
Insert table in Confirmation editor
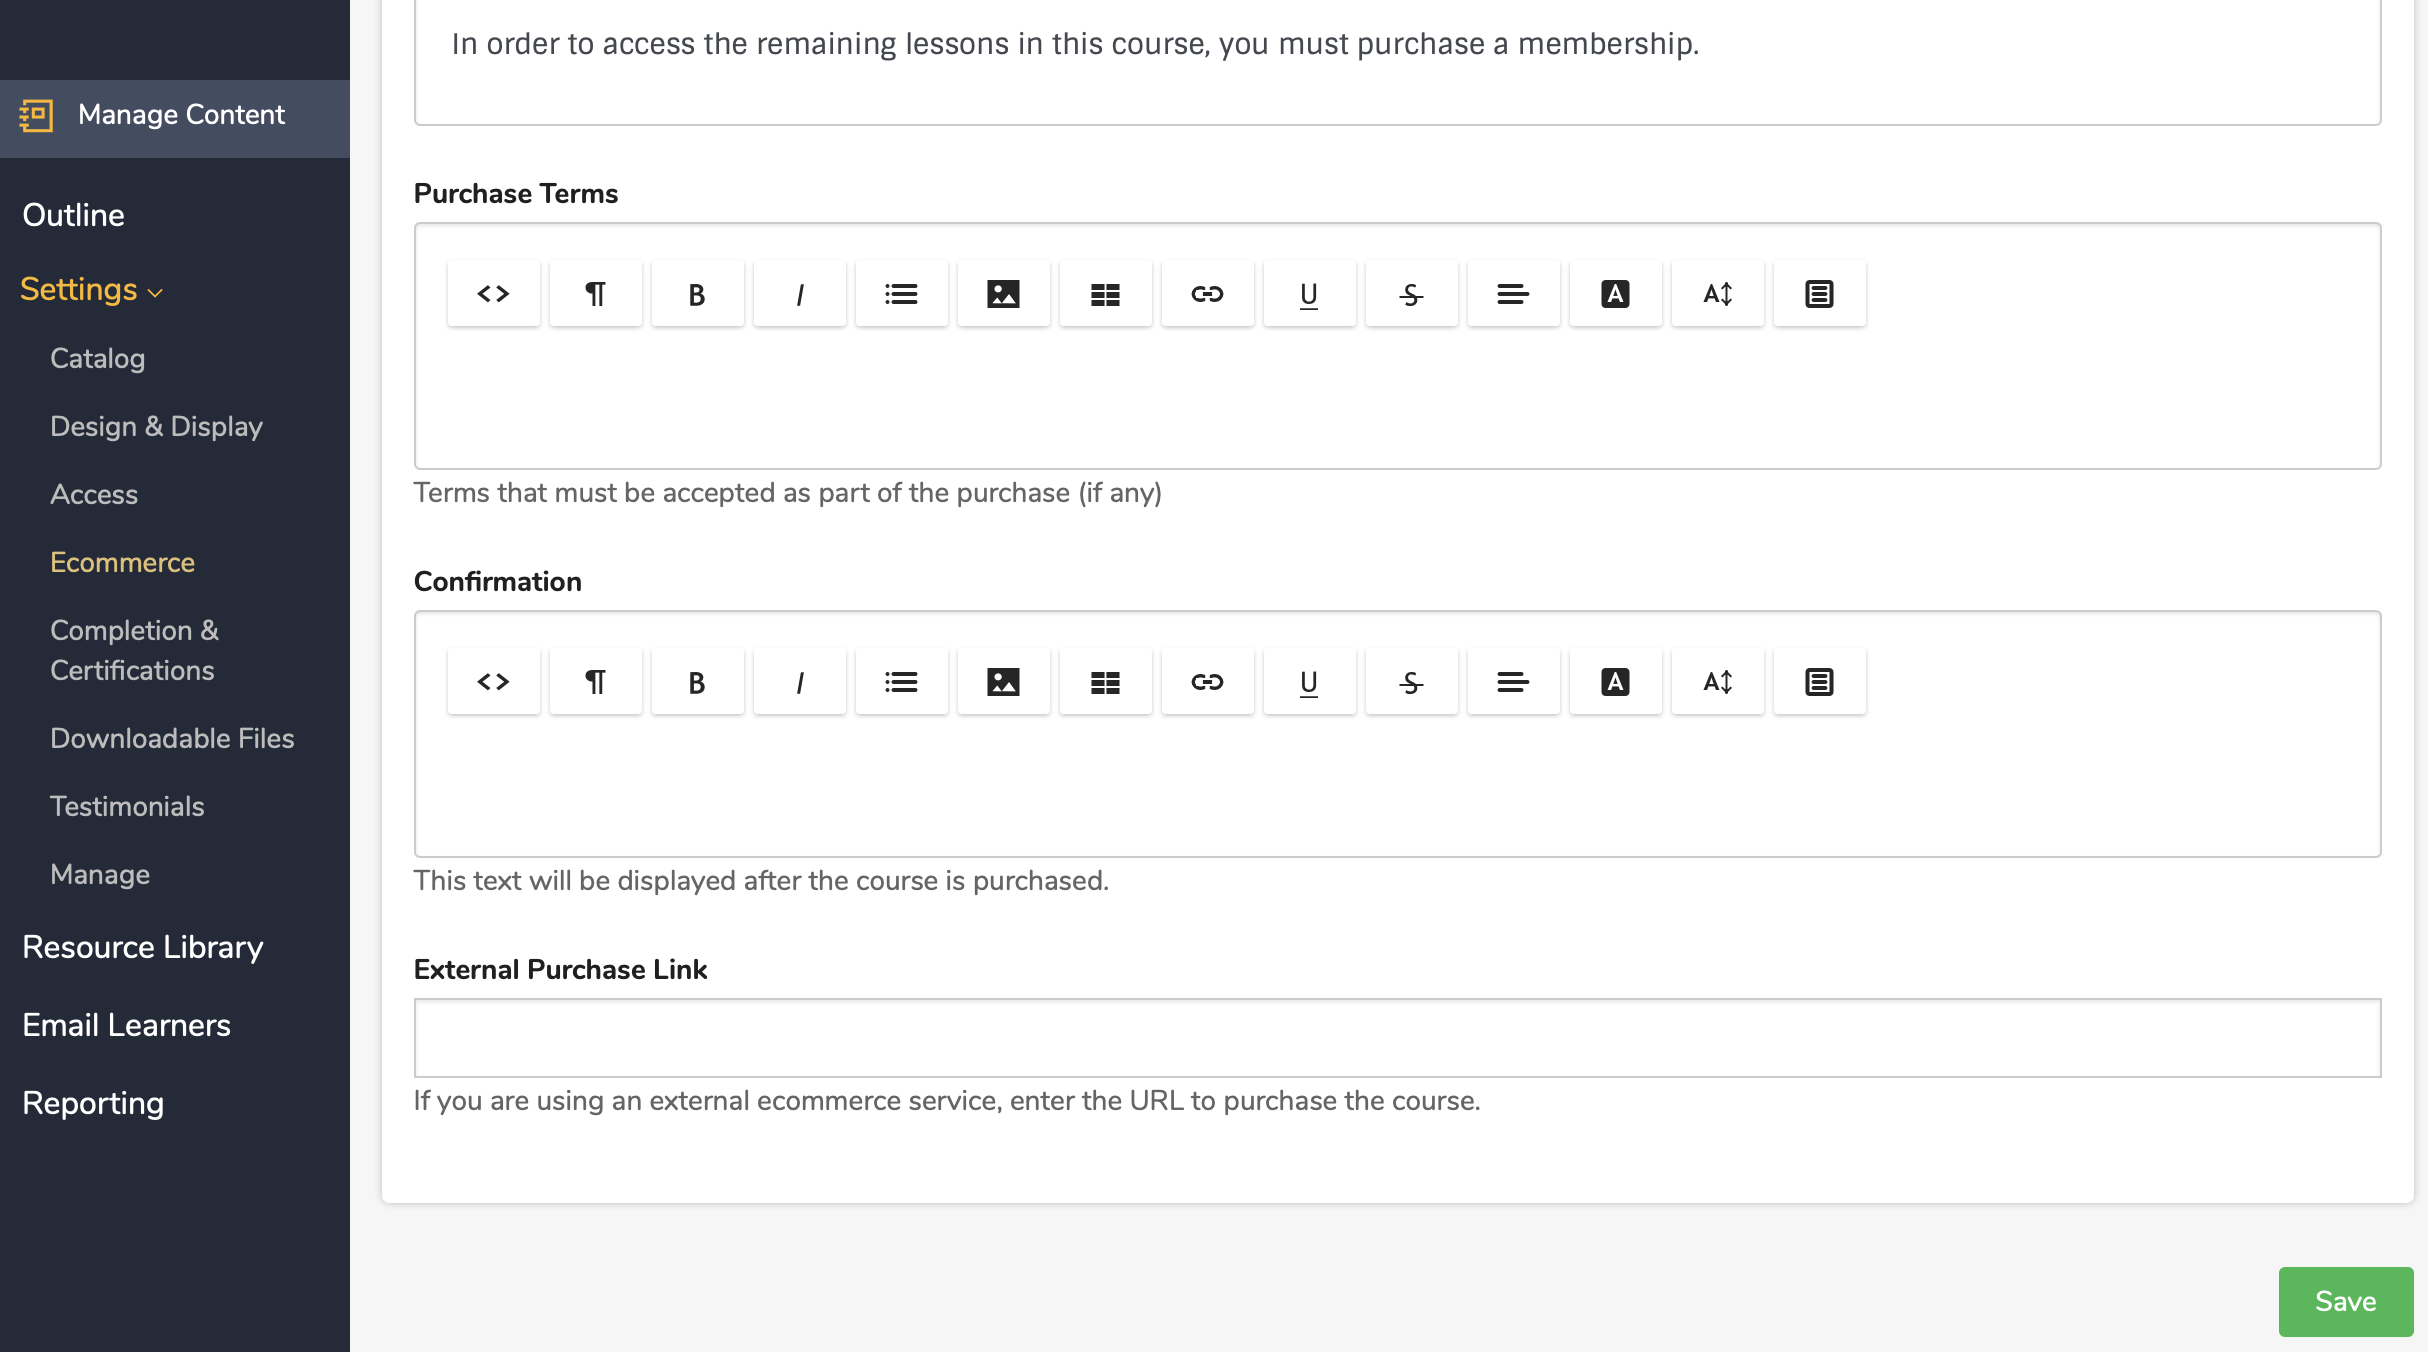pos(1106,682)
